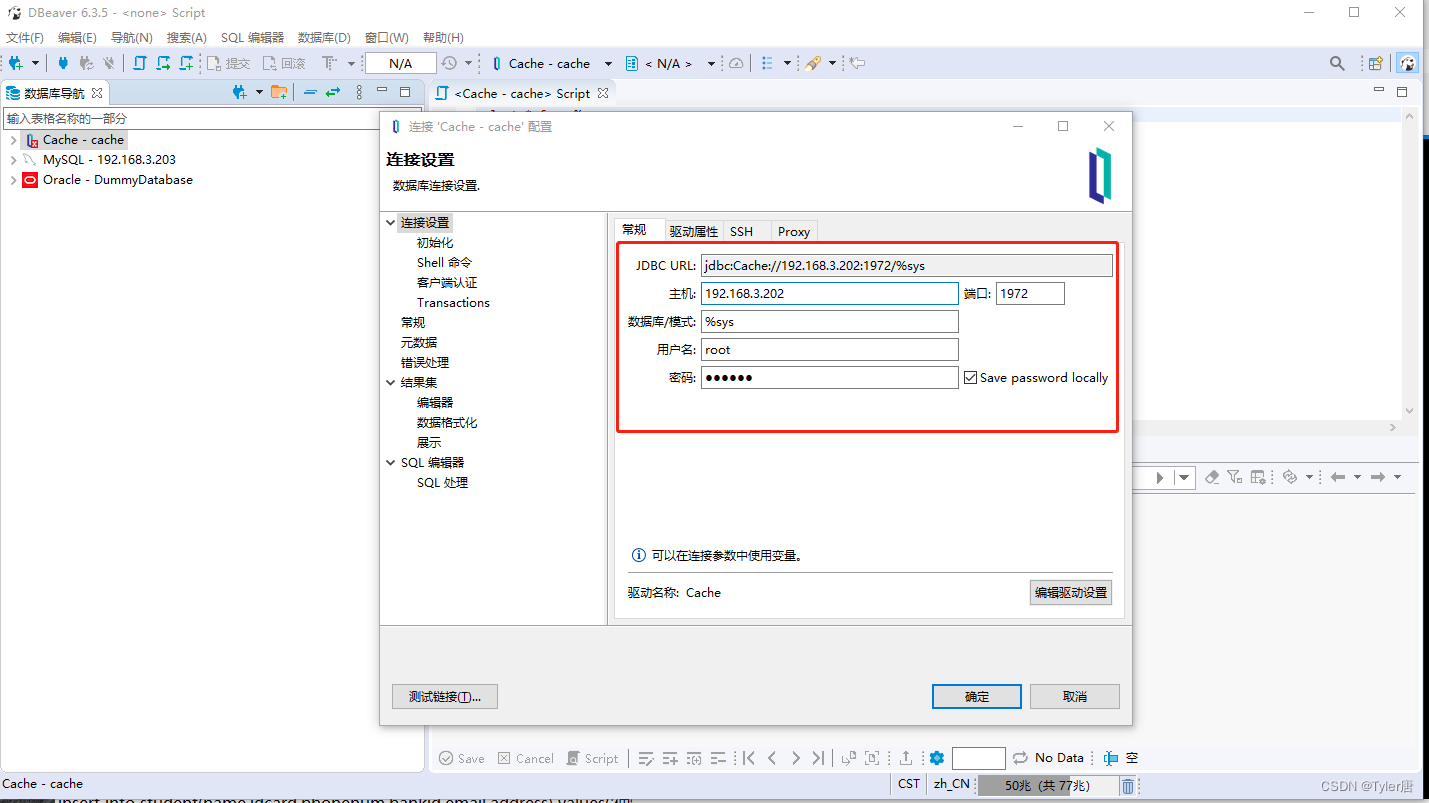
Task: Click the refresh icon next to No Data
Action: point(1020,758)
